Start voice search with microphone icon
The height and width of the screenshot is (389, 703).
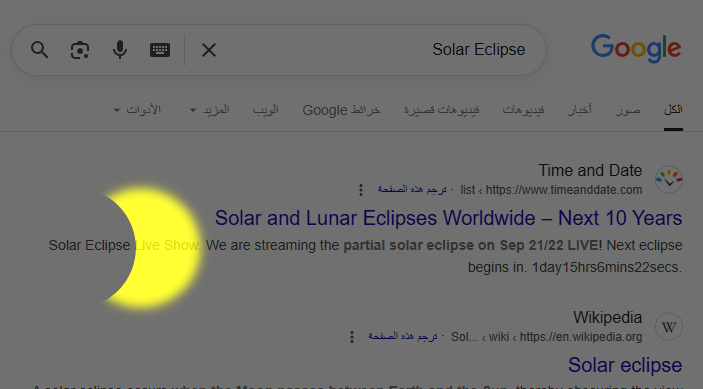click(x=120, y=50)
